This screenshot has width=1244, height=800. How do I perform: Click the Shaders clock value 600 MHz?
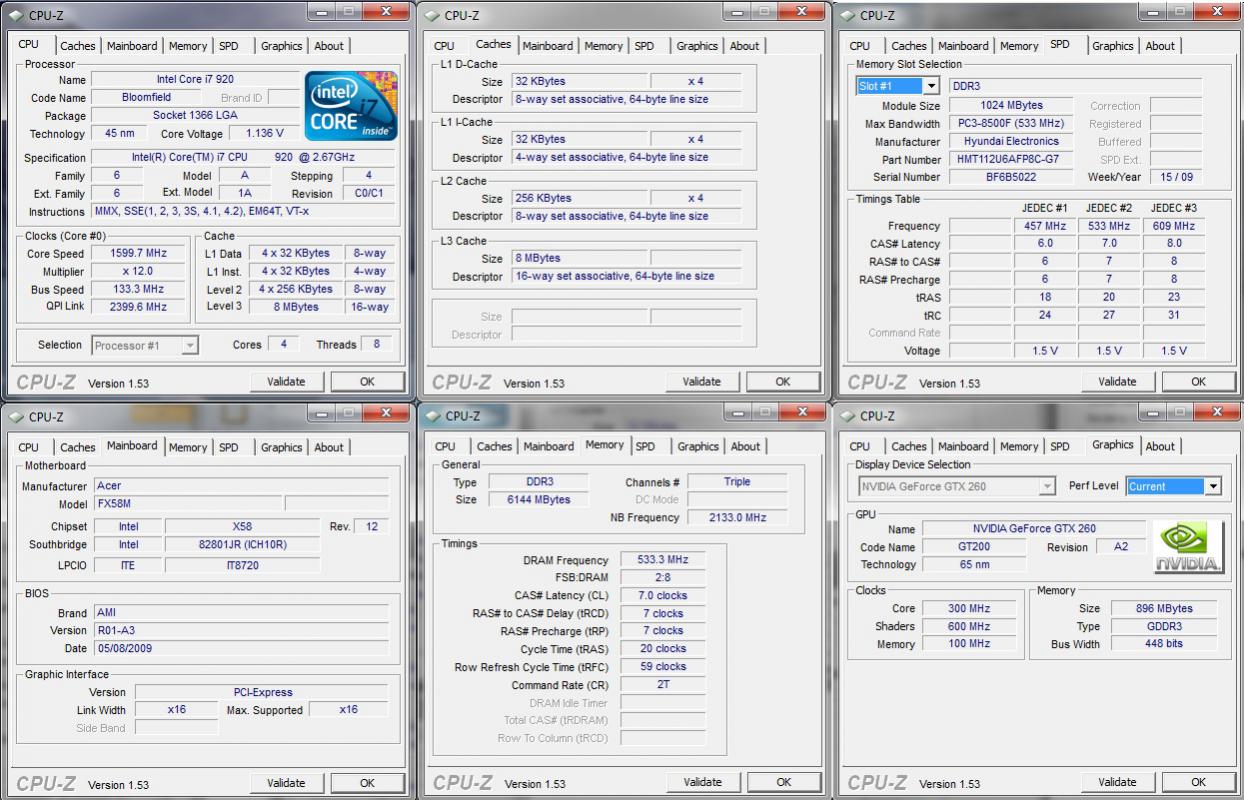coord(968,627)
